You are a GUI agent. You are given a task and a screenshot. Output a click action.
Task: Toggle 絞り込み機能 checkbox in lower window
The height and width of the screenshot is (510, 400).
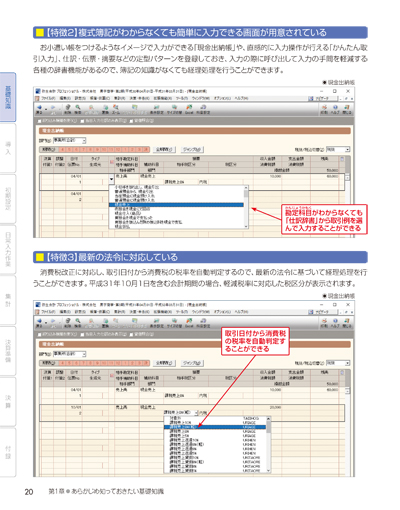tap(40, 334)
